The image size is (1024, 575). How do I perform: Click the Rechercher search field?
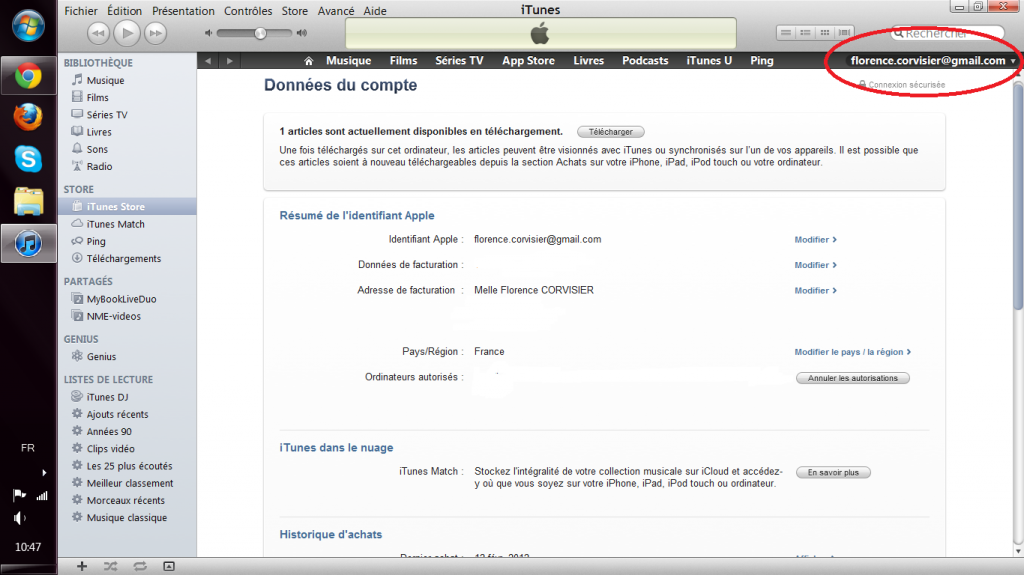pos(948,33)
